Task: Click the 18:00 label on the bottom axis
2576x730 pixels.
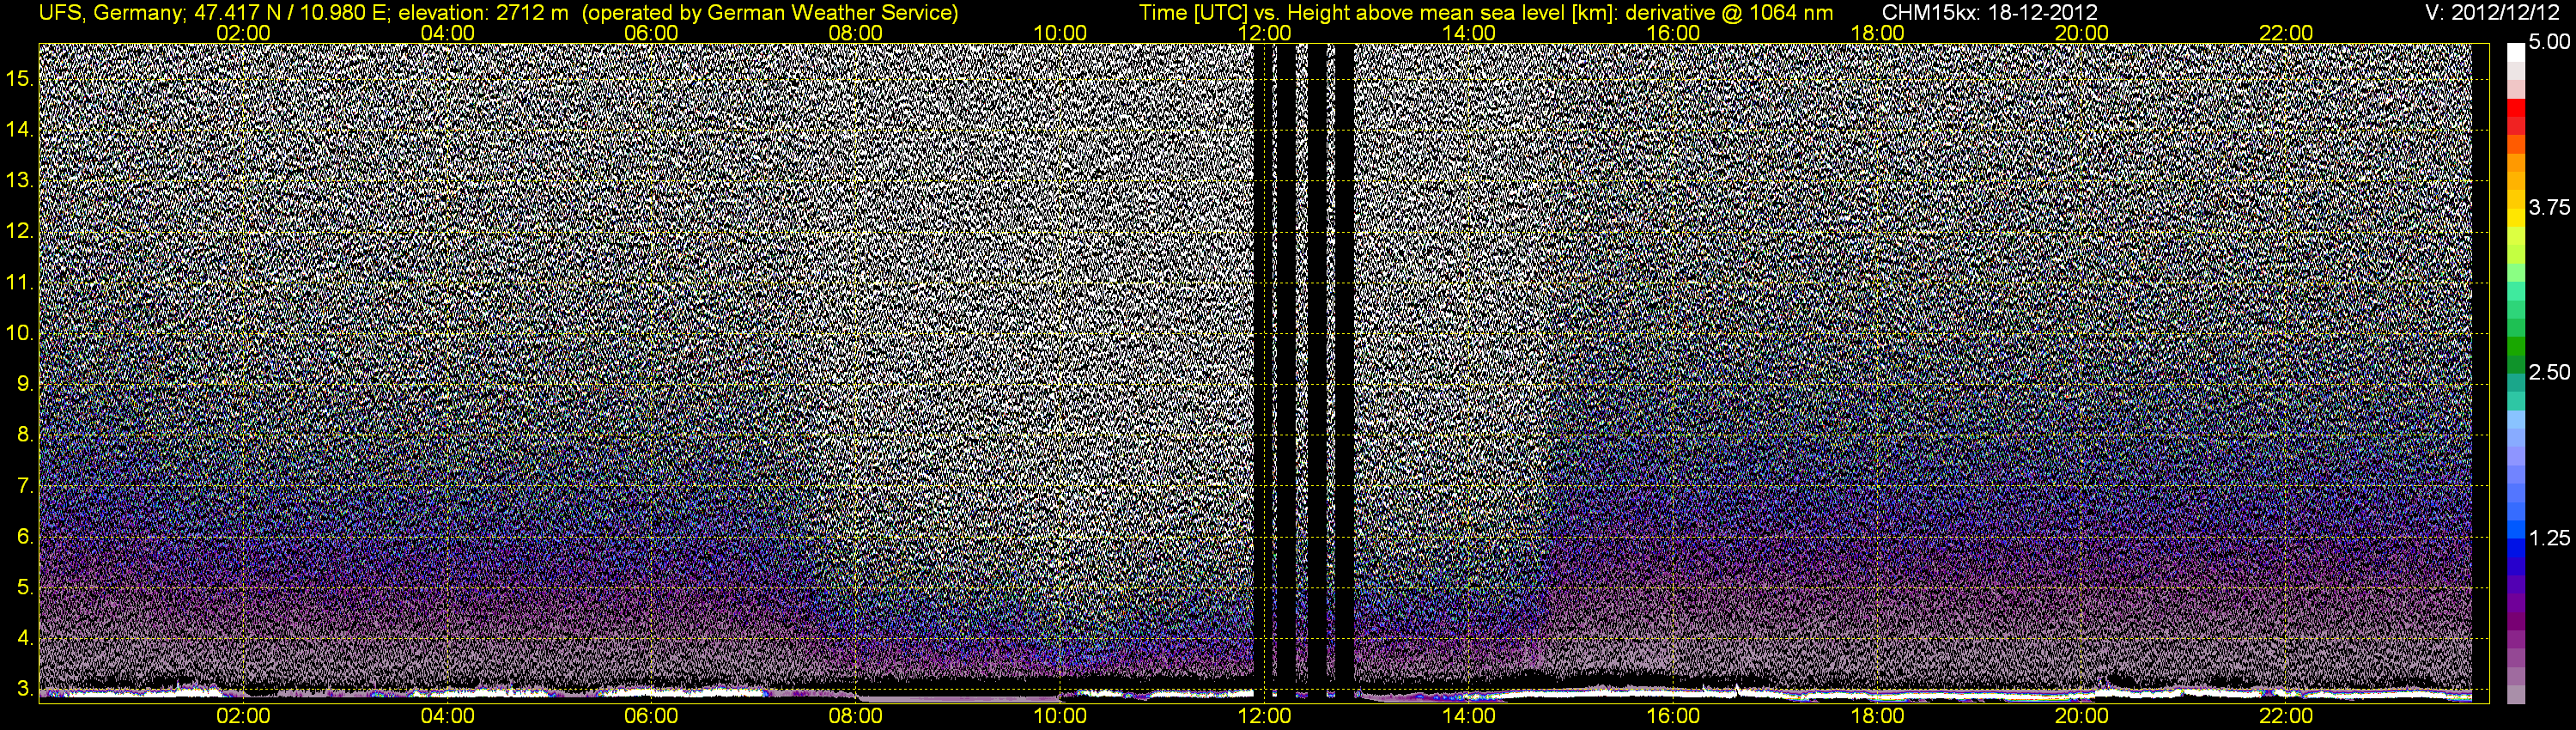Action: pos(1877,716)
